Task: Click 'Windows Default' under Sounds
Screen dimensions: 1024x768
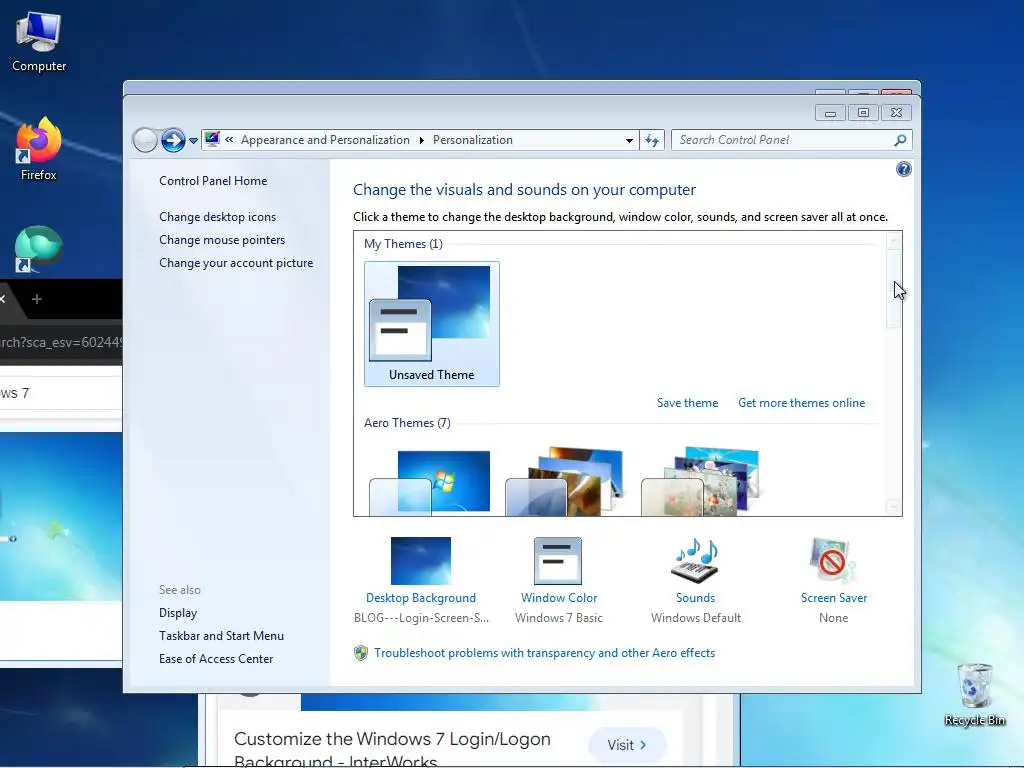Action: (696, 618)
